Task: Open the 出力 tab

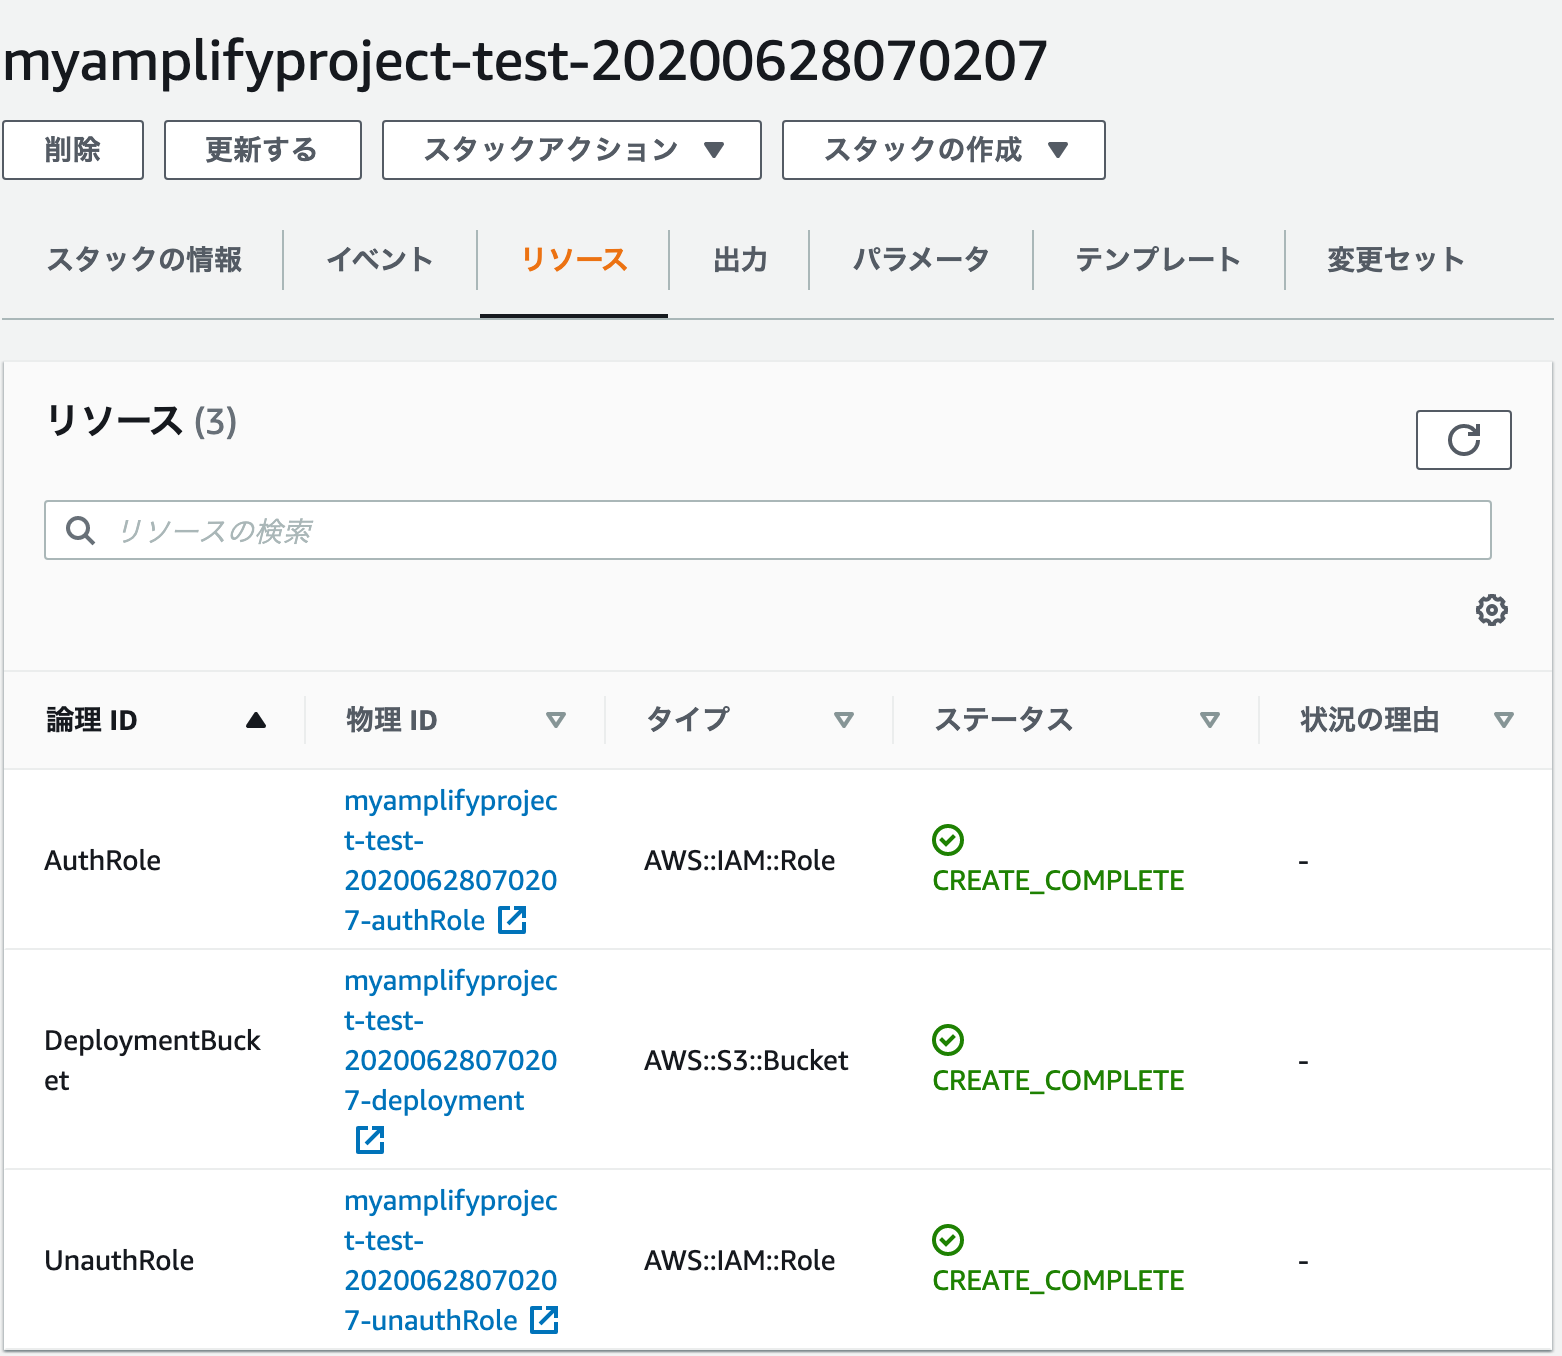Action: pos(740,260)
